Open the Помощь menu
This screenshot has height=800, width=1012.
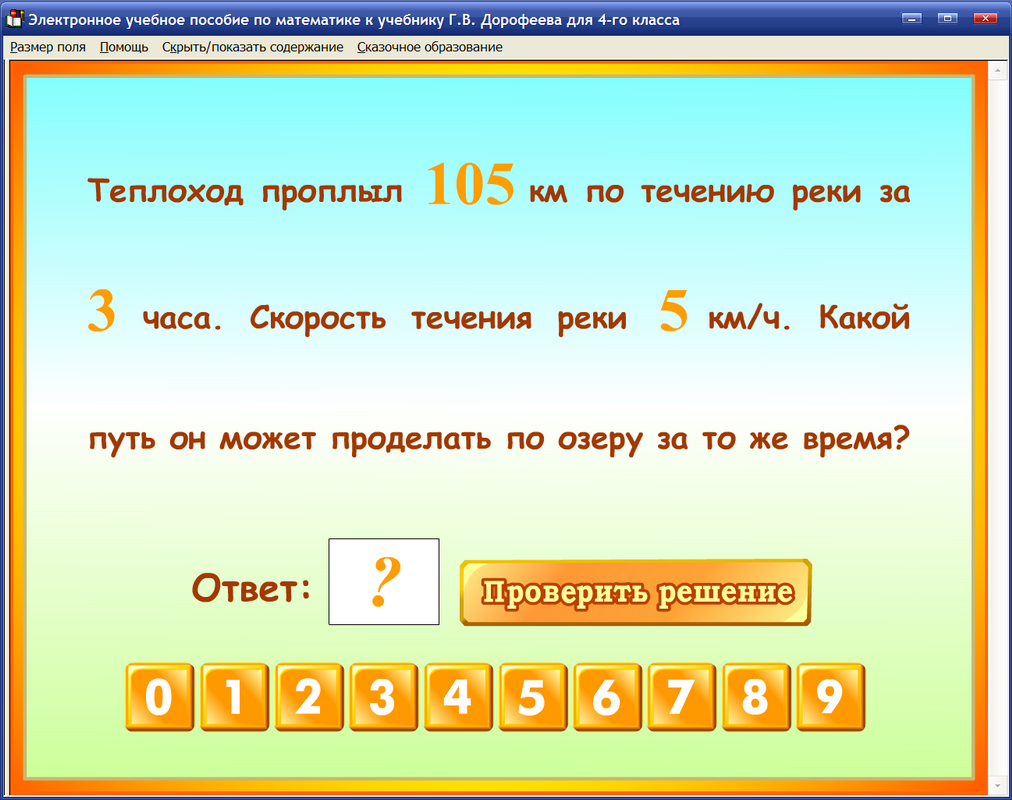click(x=122, y=46)
